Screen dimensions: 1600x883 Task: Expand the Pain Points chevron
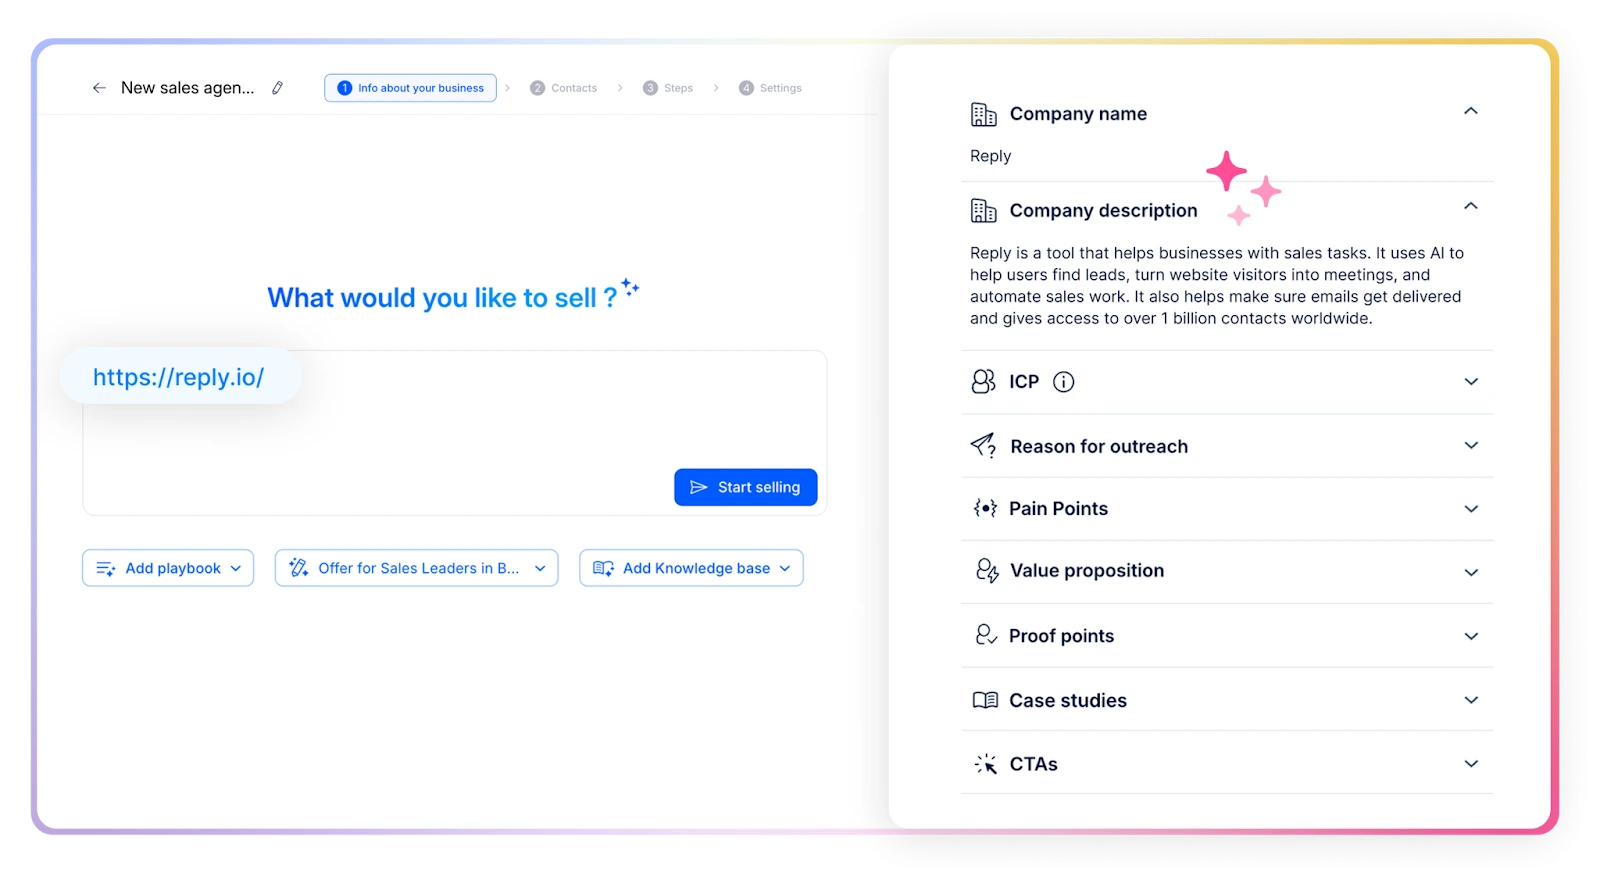click(1471, 509)
